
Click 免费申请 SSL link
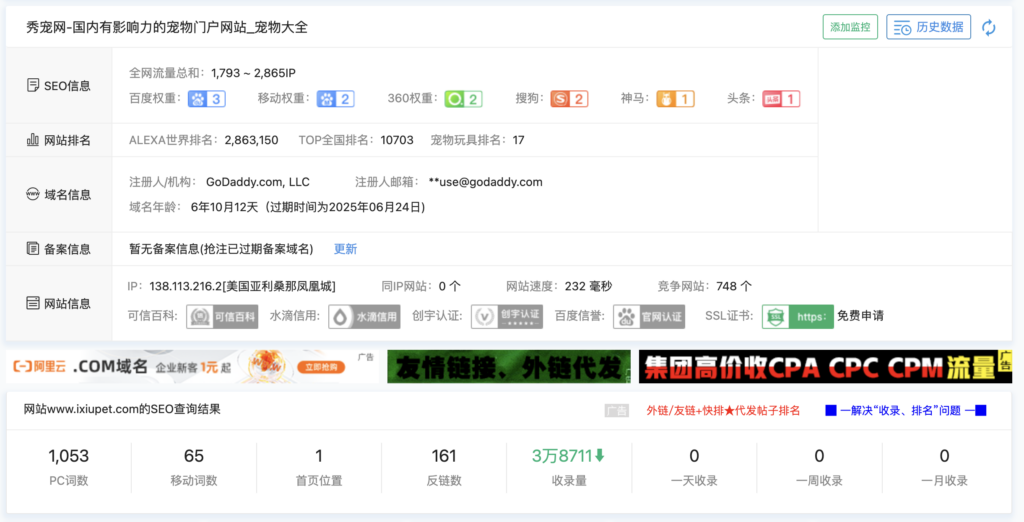pyautogui.click(x=860, y=316)
